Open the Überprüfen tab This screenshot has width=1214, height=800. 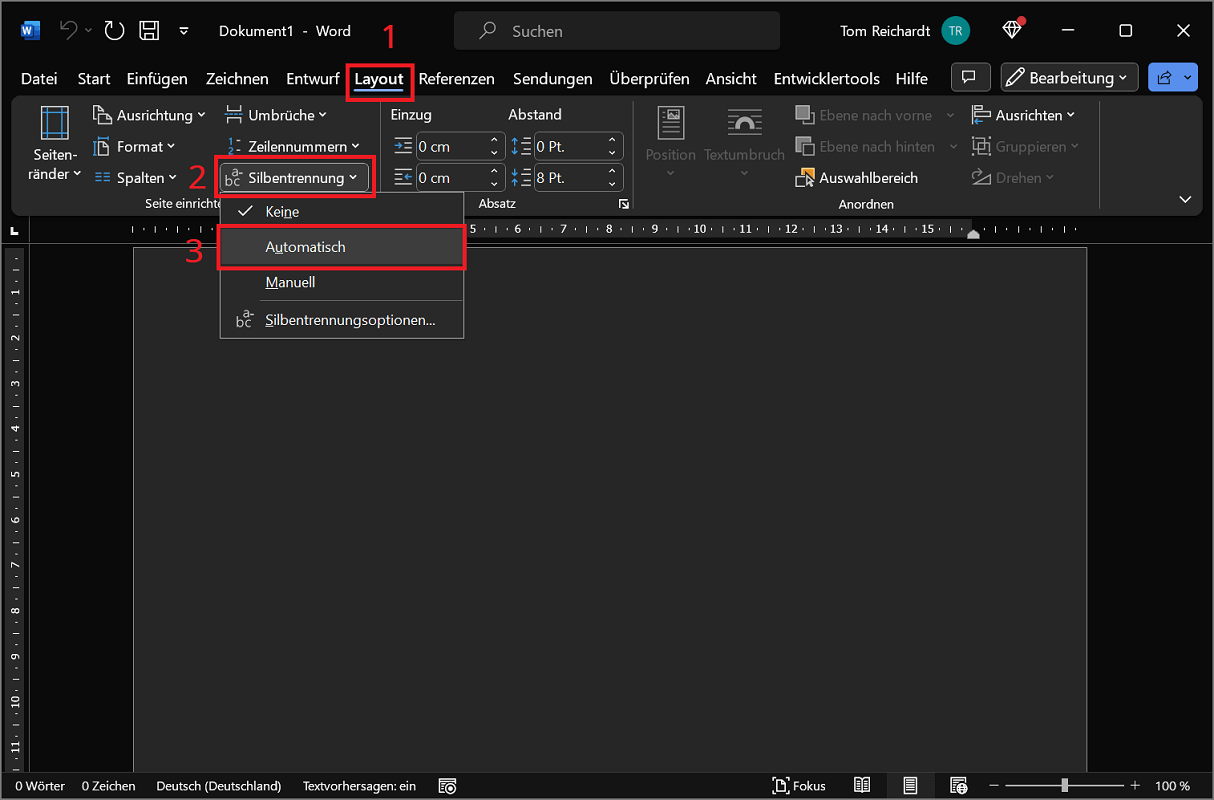coord(649,78)
